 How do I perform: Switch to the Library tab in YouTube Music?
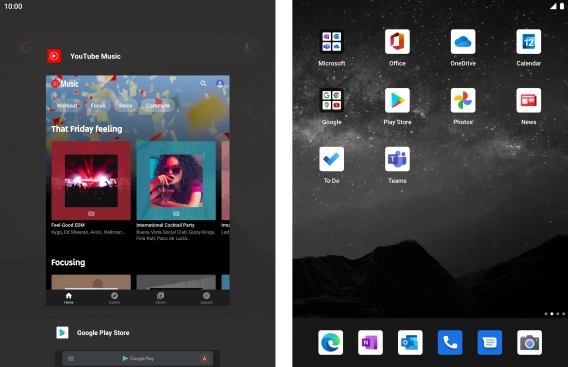point(160,298)
